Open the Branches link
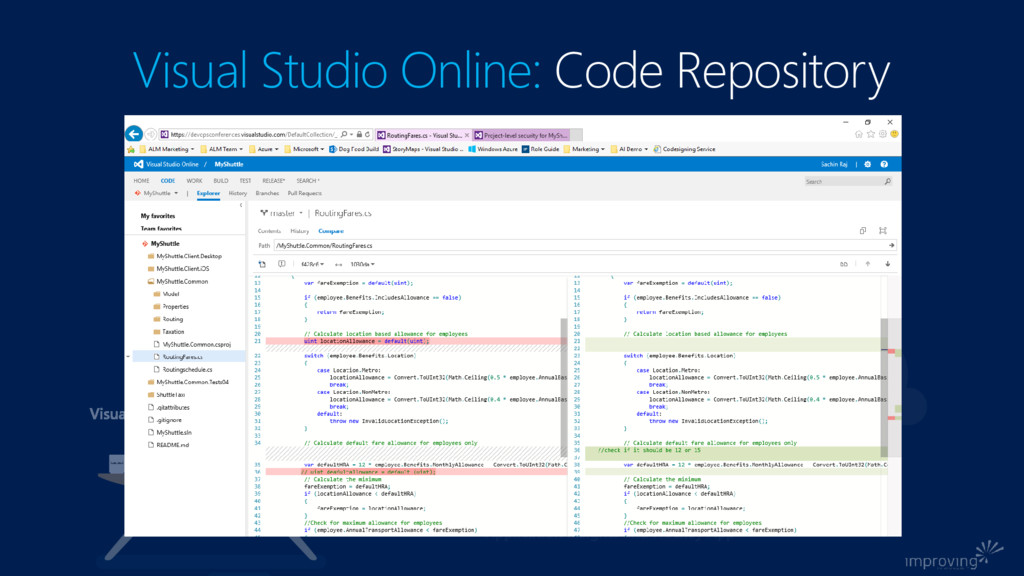Viewport: 1024px width, 576px height. (267, 193)
